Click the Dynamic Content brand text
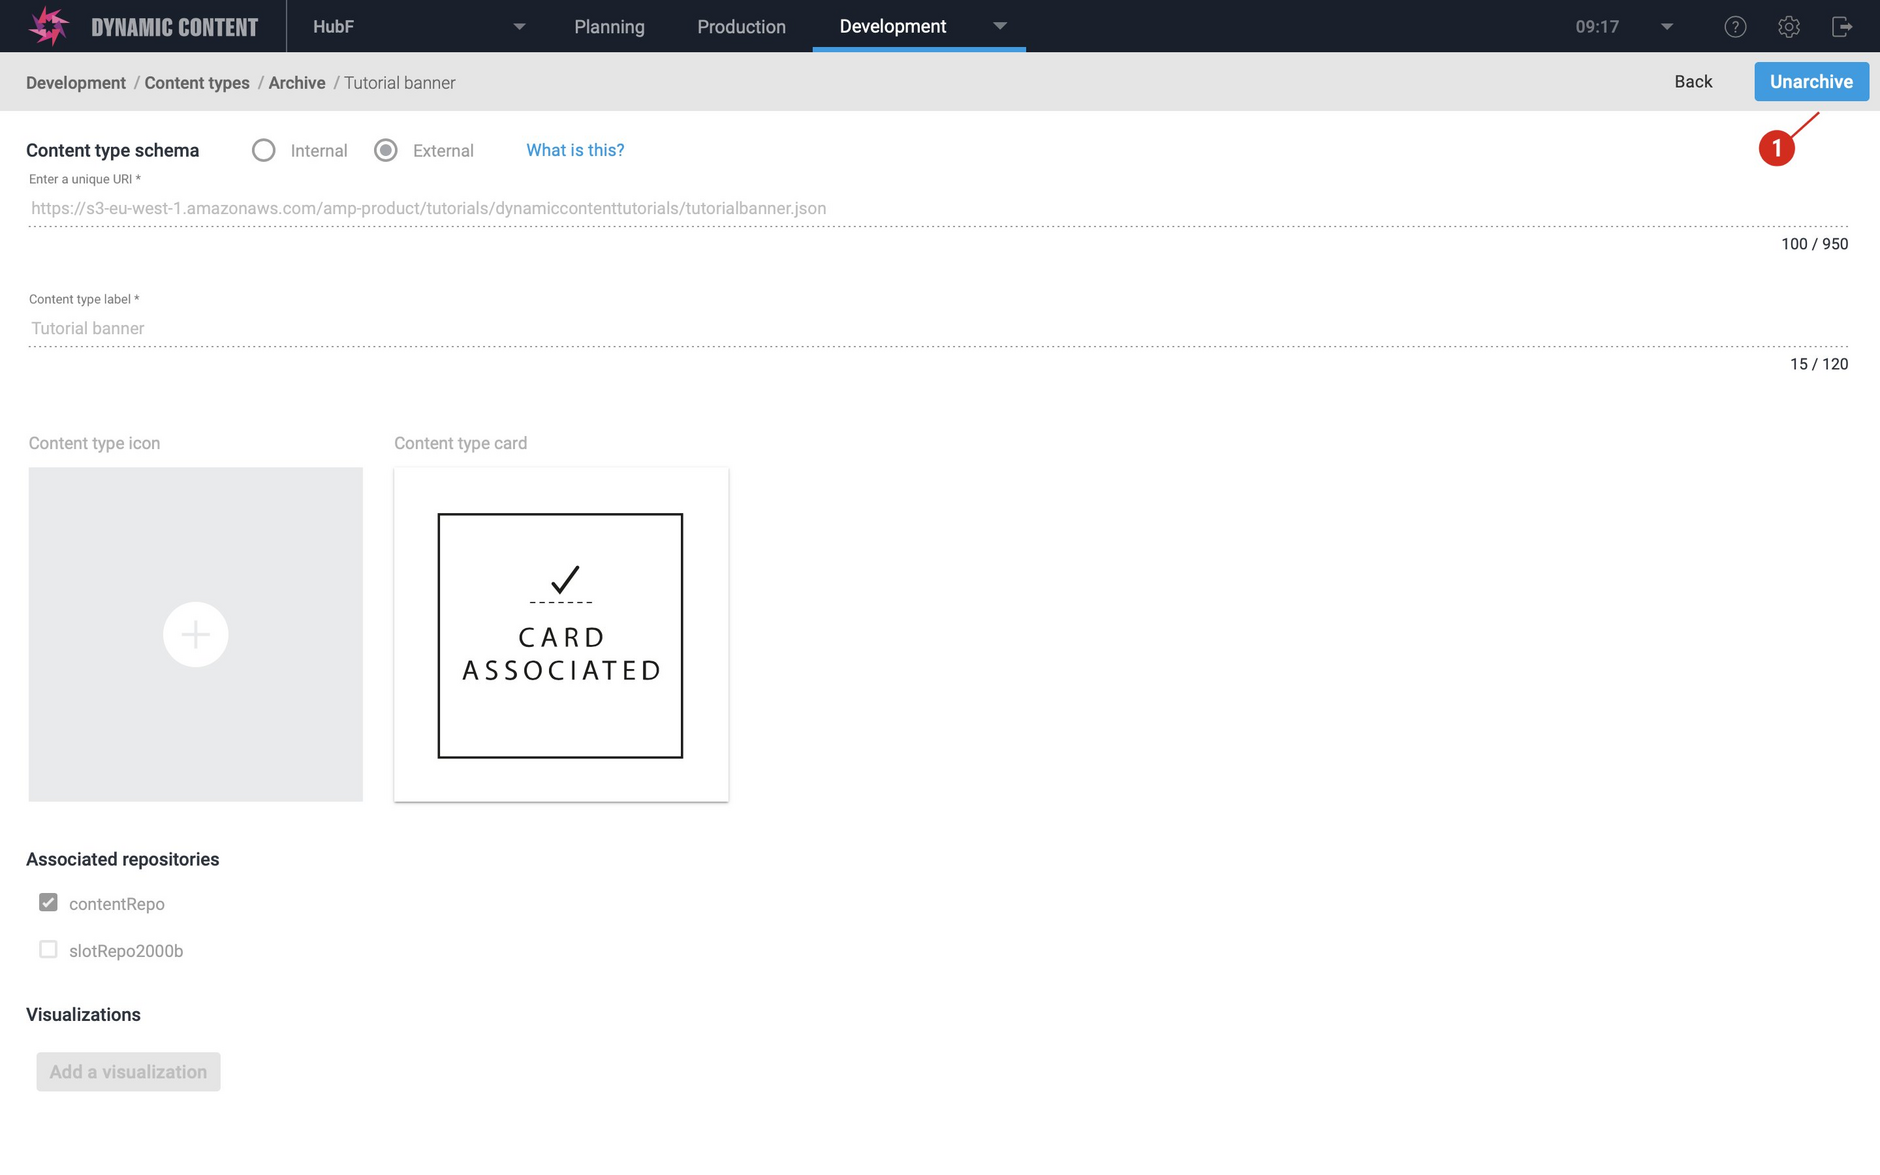This screenshot has height=1175, width=1880. [x=175, y=27]
